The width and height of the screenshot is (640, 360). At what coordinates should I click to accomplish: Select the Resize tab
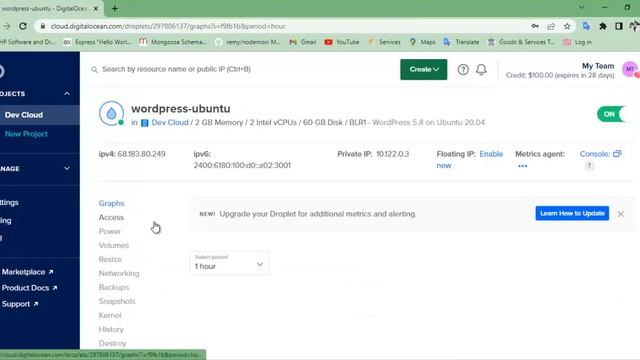[x=110, y=259]
